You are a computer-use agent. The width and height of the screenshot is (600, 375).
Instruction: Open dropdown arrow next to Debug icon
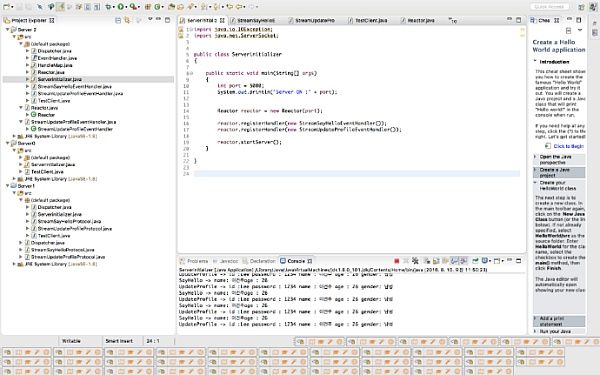(114, 7)
